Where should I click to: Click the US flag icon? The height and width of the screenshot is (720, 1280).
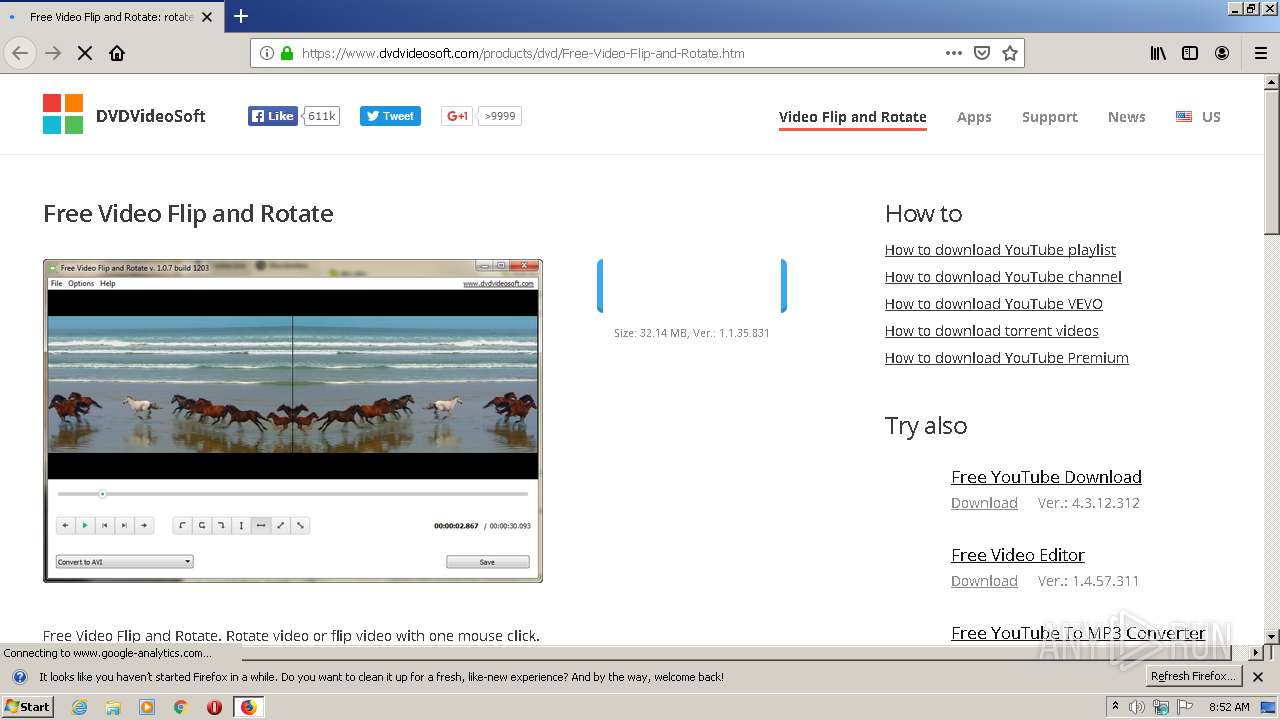[x=1184, y=116]
